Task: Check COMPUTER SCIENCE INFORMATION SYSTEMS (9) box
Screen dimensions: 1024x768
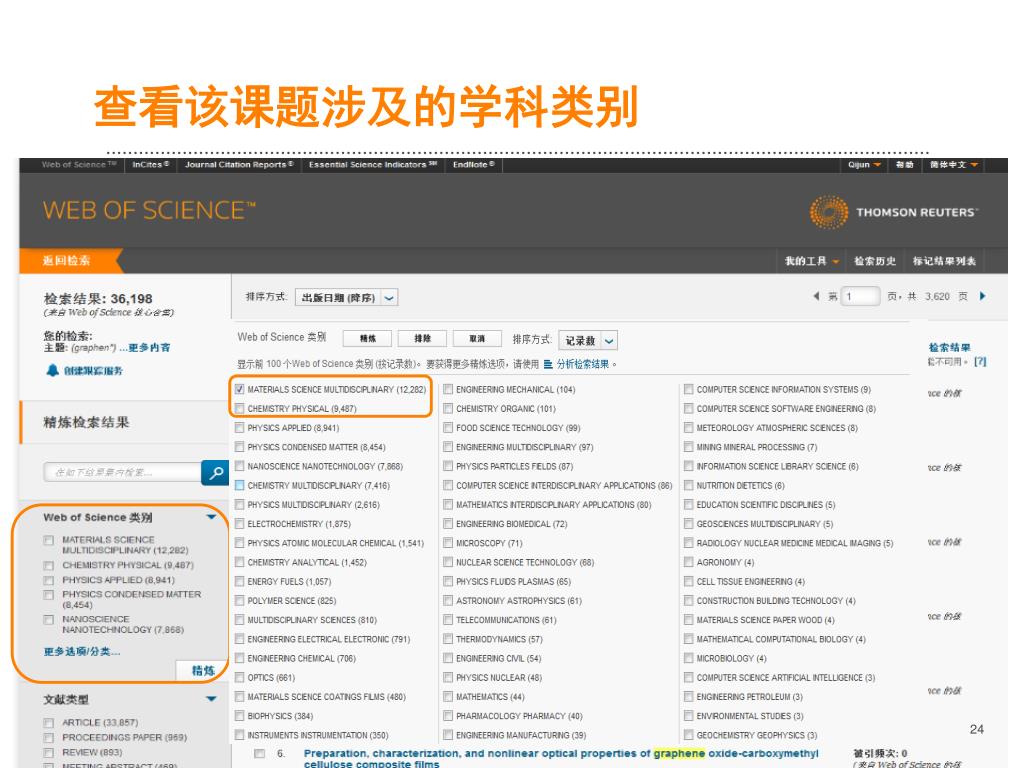Action: (x=688, y=389)
